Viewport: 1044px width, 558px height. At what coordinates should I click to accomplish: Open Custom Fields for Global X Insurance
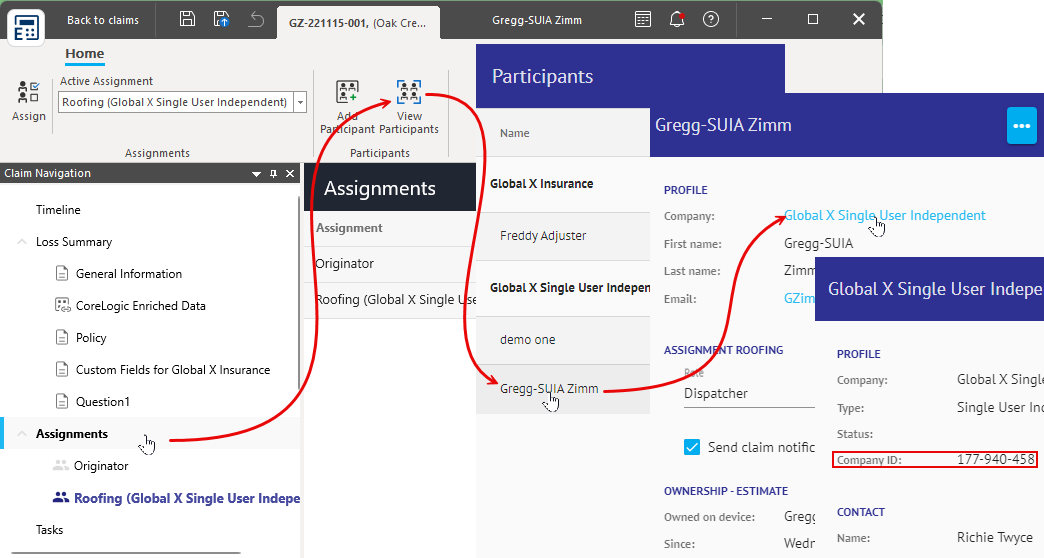[172, 370]
